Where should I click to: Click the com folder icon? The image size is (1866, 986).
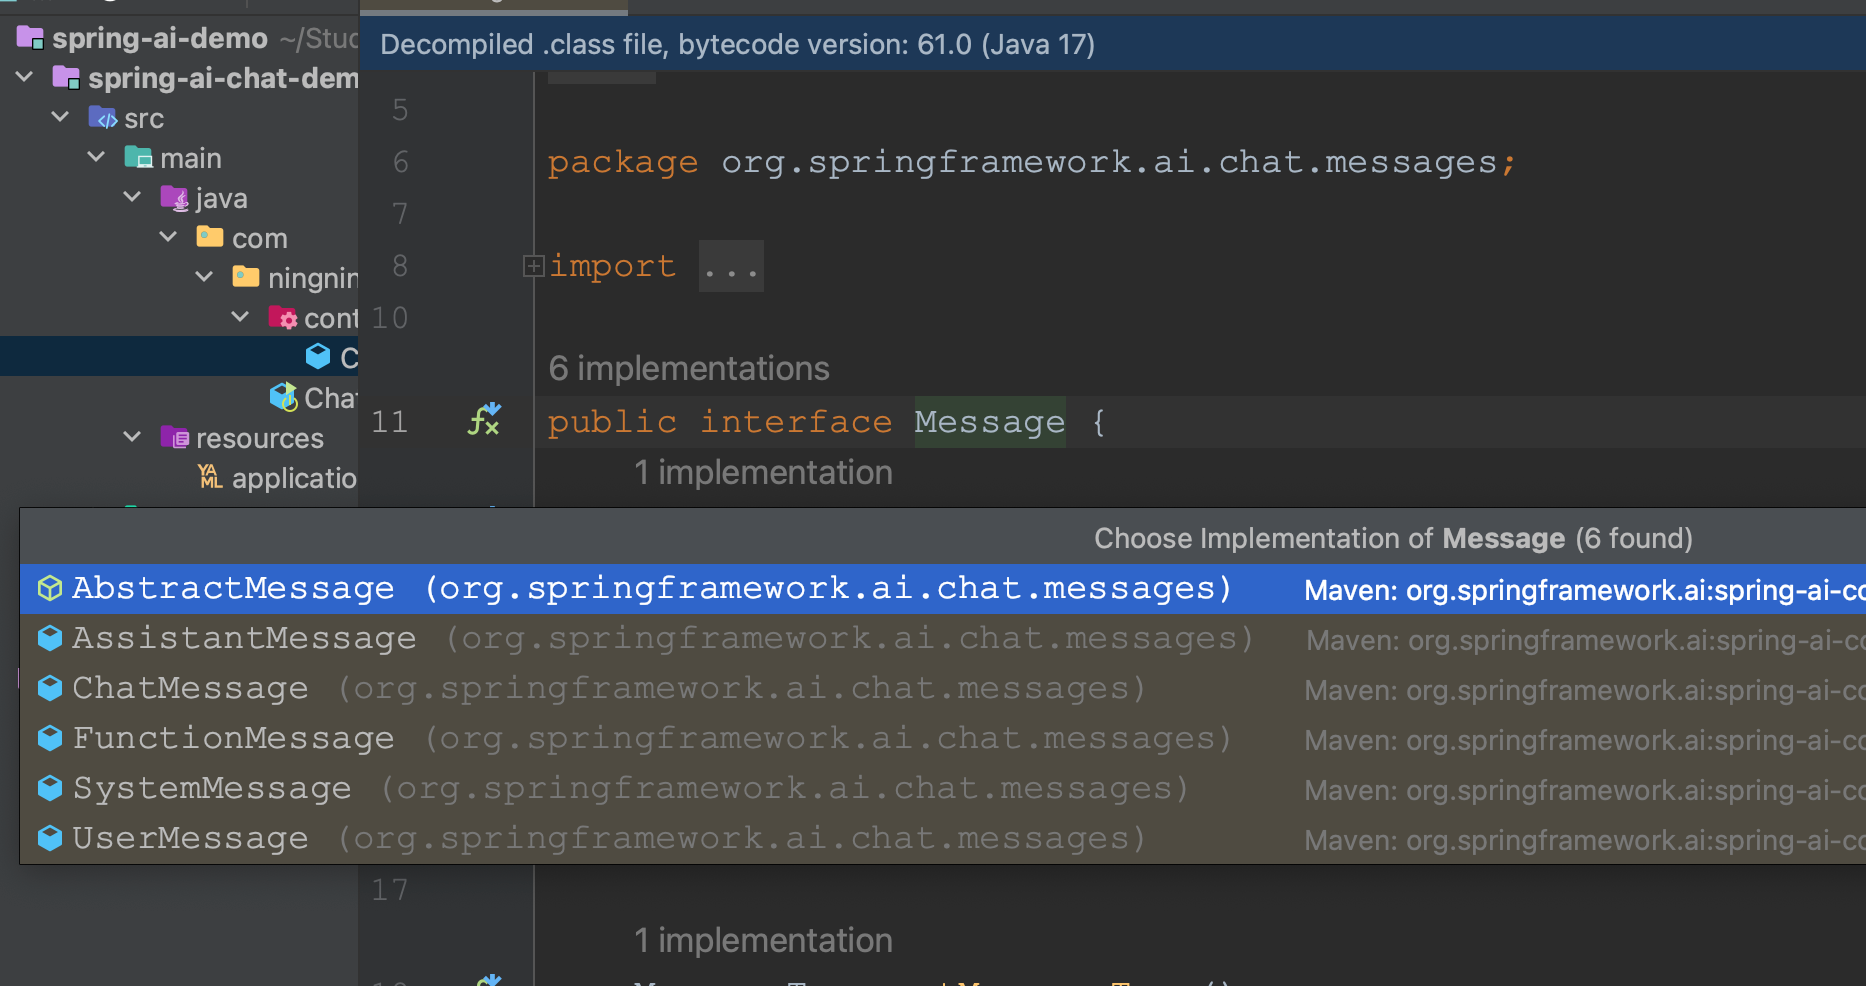click(x=210, y=236)
